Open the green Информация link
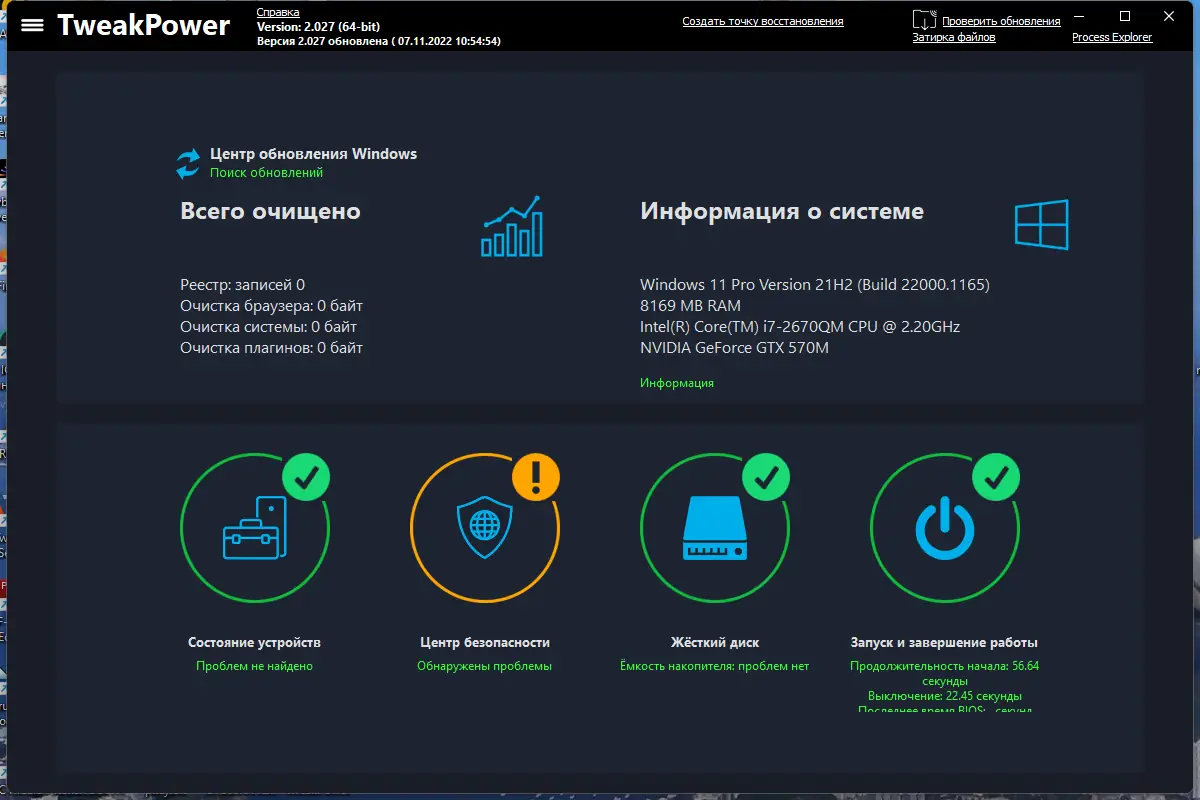1200x800 pixels. click(x=677, y=383)
